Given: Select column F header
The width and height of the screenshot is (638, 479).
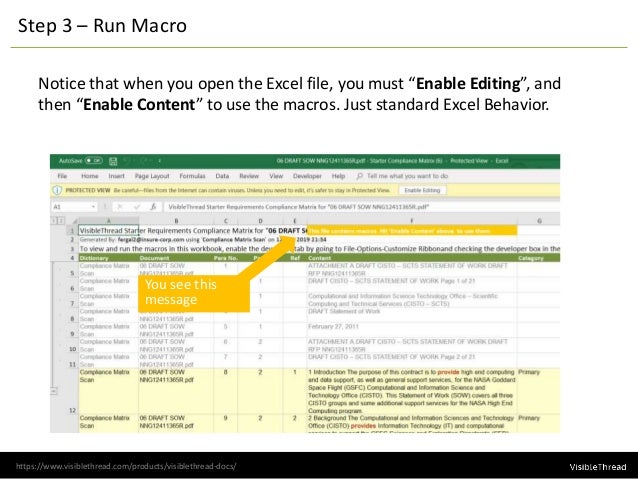Looking at the screenshot, I should pyautogui.click(x=412, y=221).
